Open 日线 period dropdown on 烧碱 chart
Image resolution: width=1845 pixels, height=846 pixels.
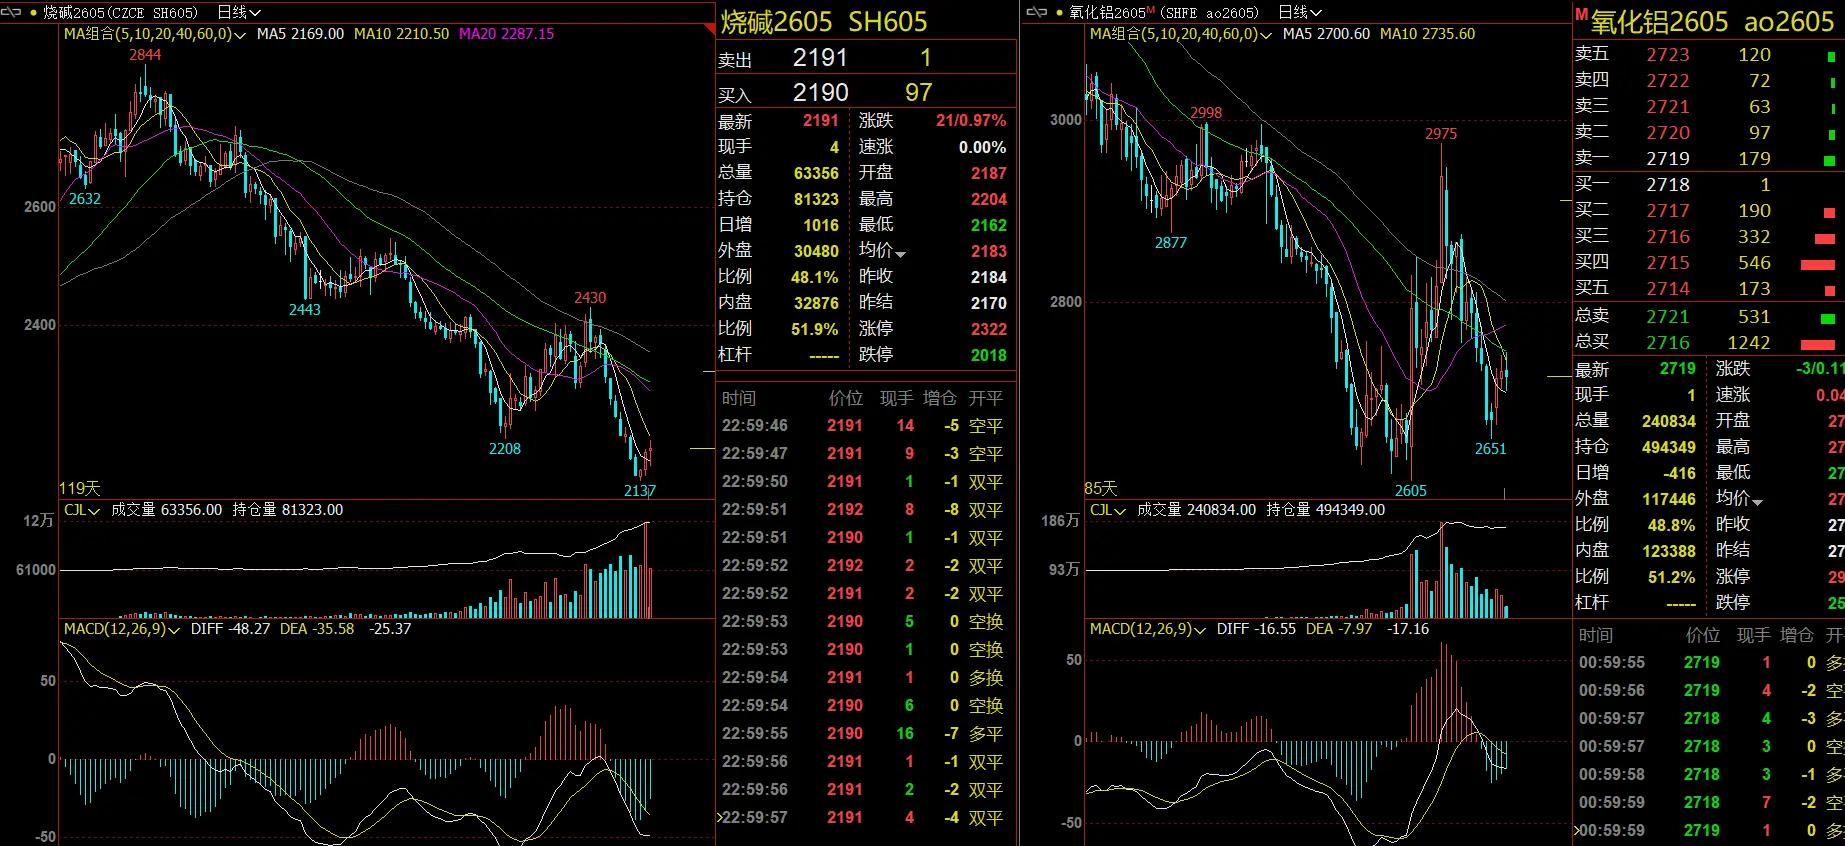point(239,12)
